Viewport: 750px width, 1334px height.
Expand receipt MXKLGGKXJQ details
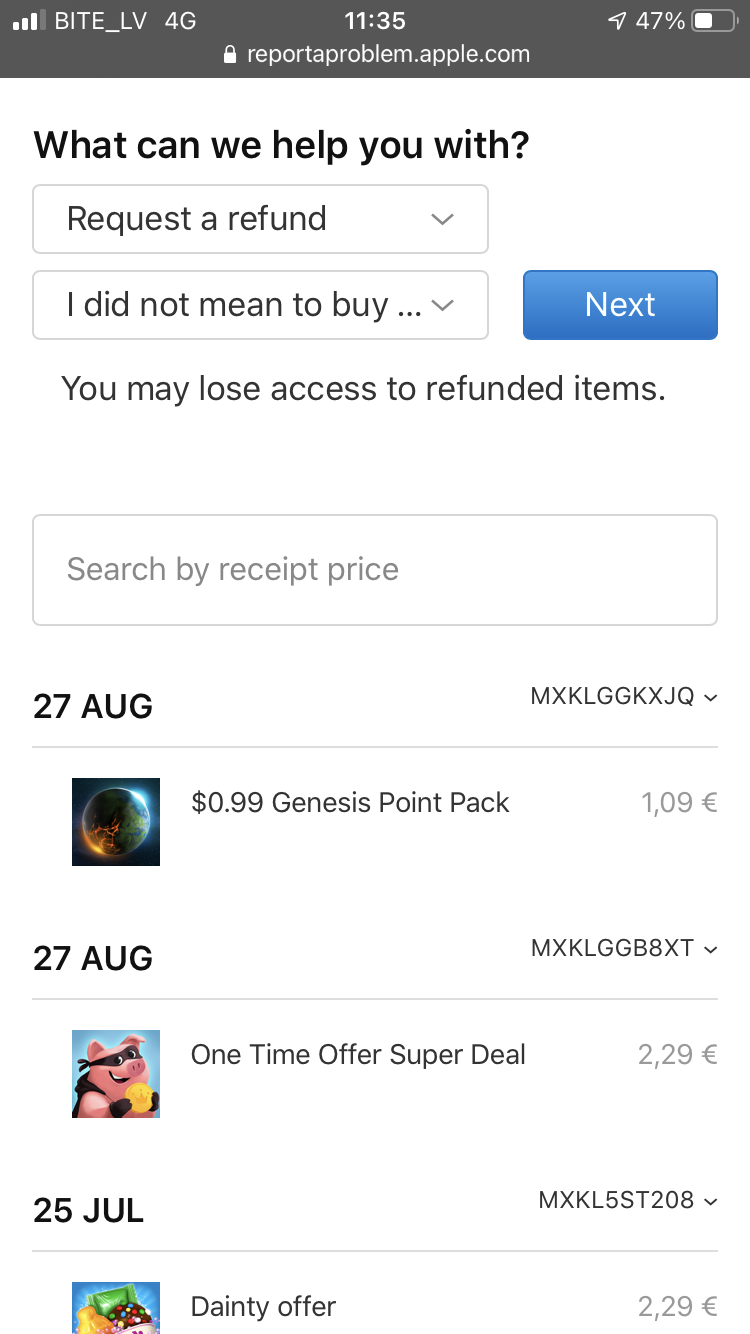point(624,697)
